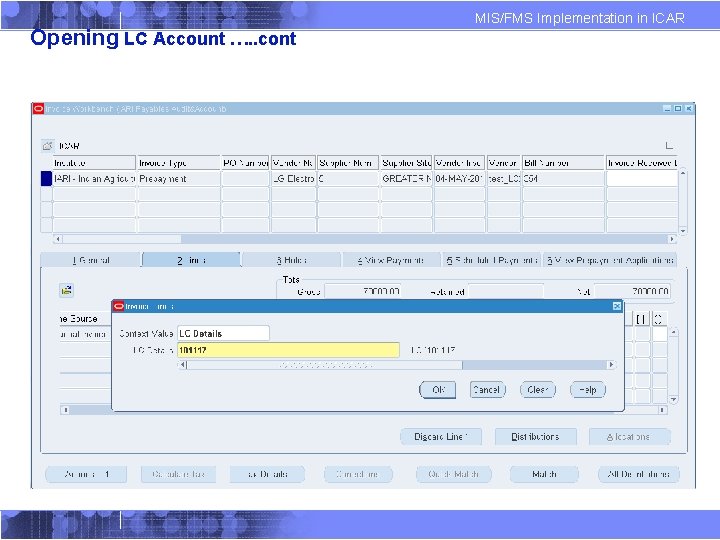
Task: Click the Bill Number column header
Action: [x=563, y=163]
